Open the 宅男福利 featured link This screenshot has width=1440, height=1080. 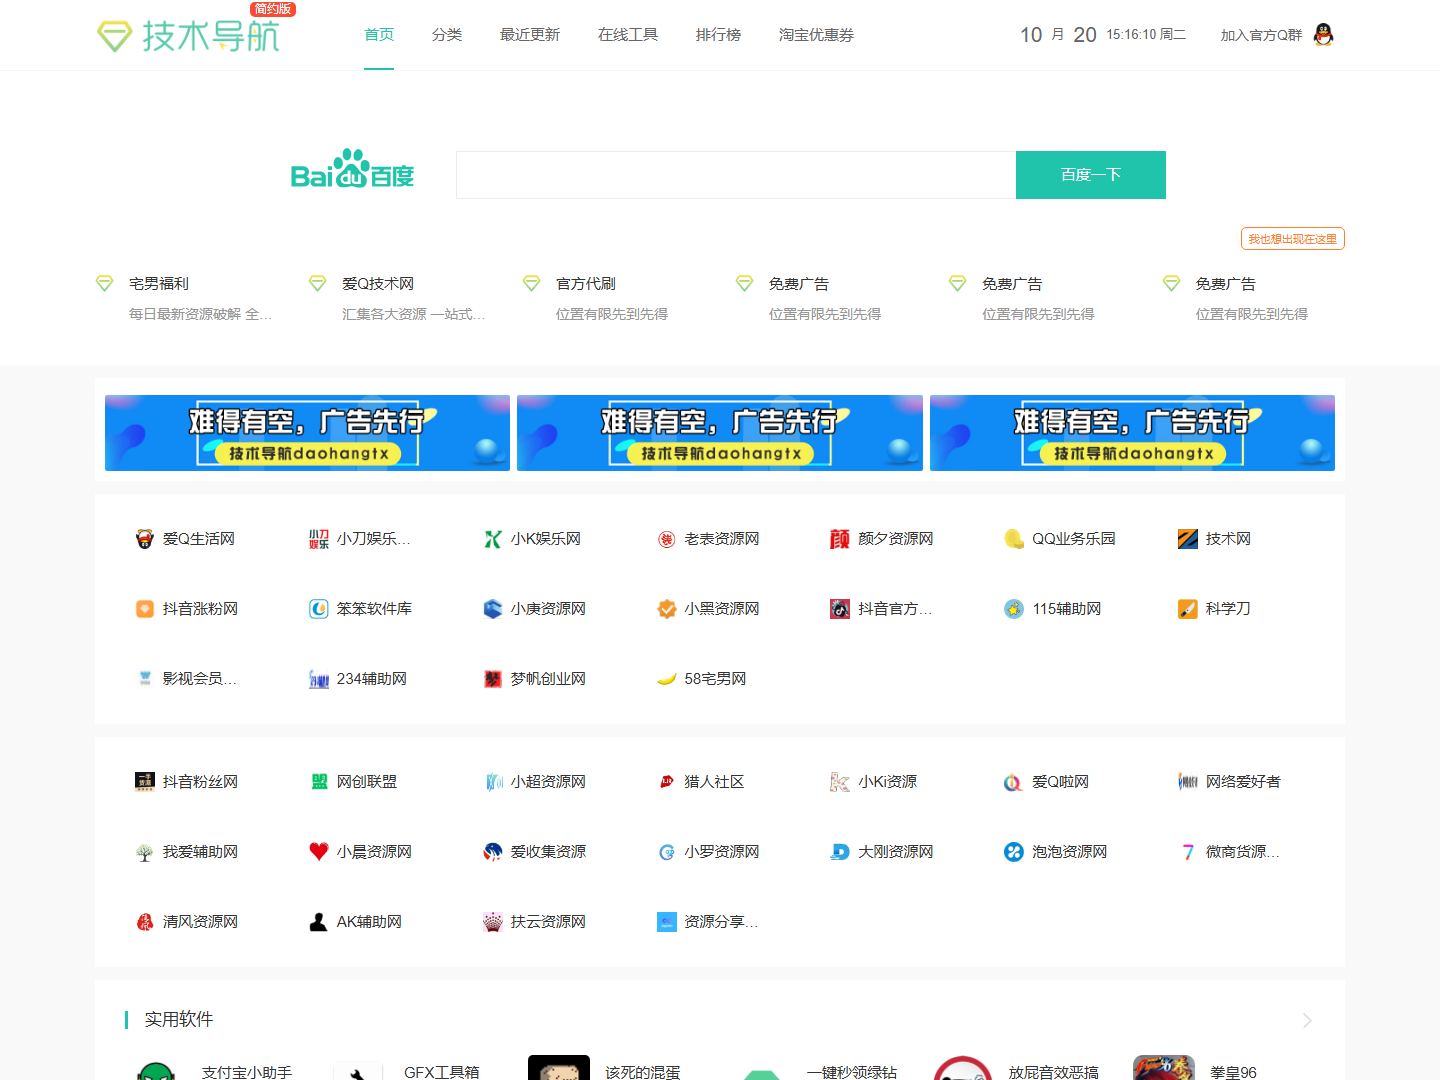pos(159,284)
